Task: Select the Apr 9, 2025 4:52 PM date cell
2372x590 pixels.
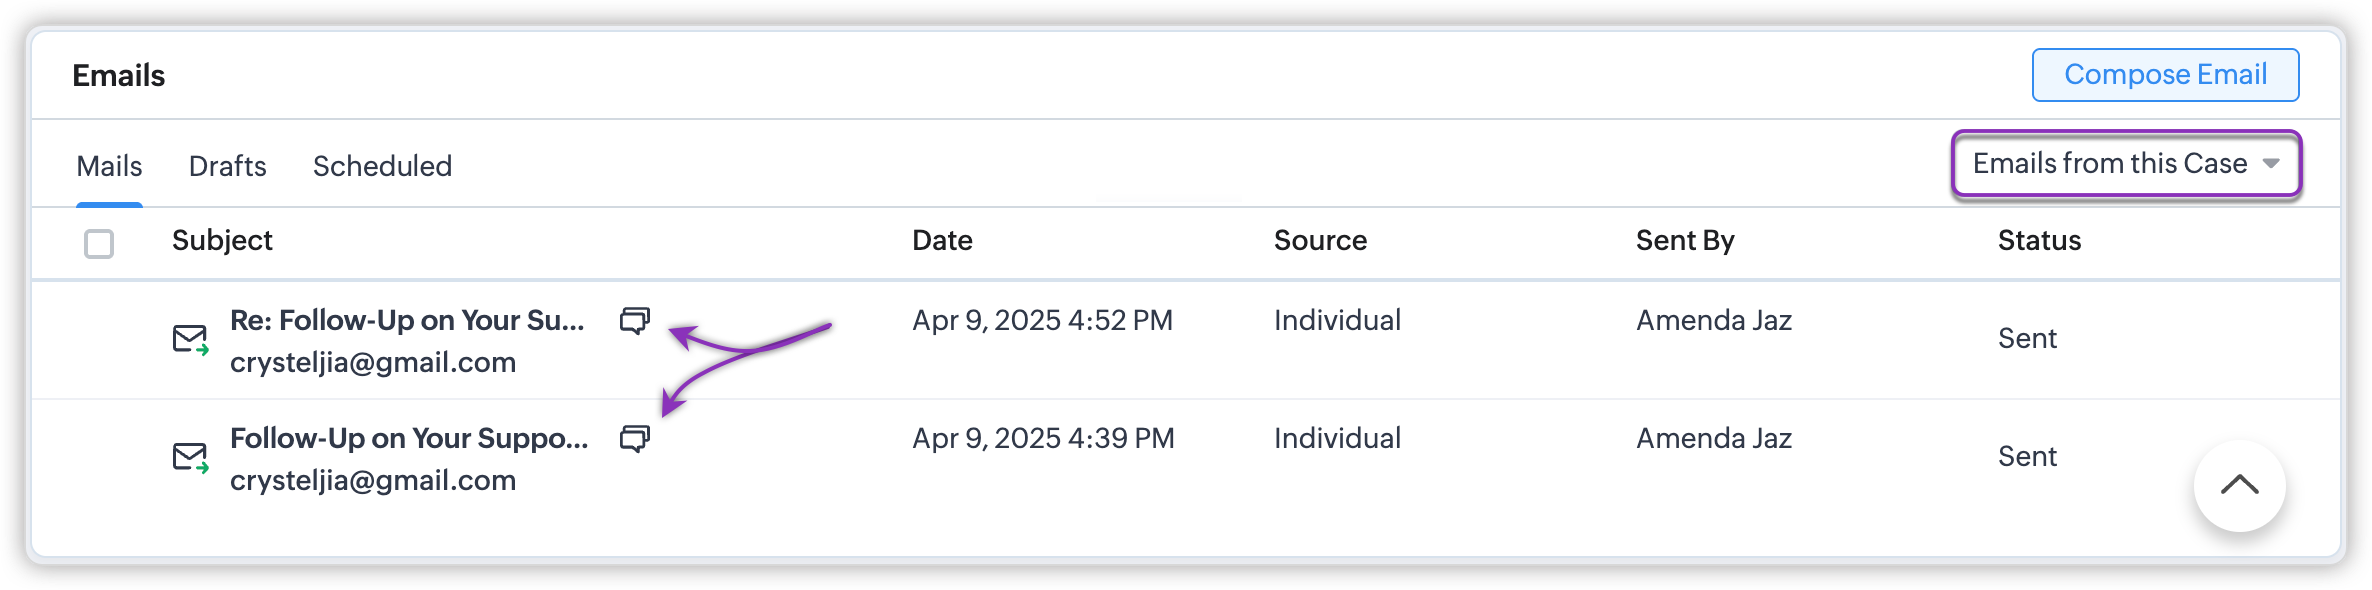Action: (x=1042, y=321)
